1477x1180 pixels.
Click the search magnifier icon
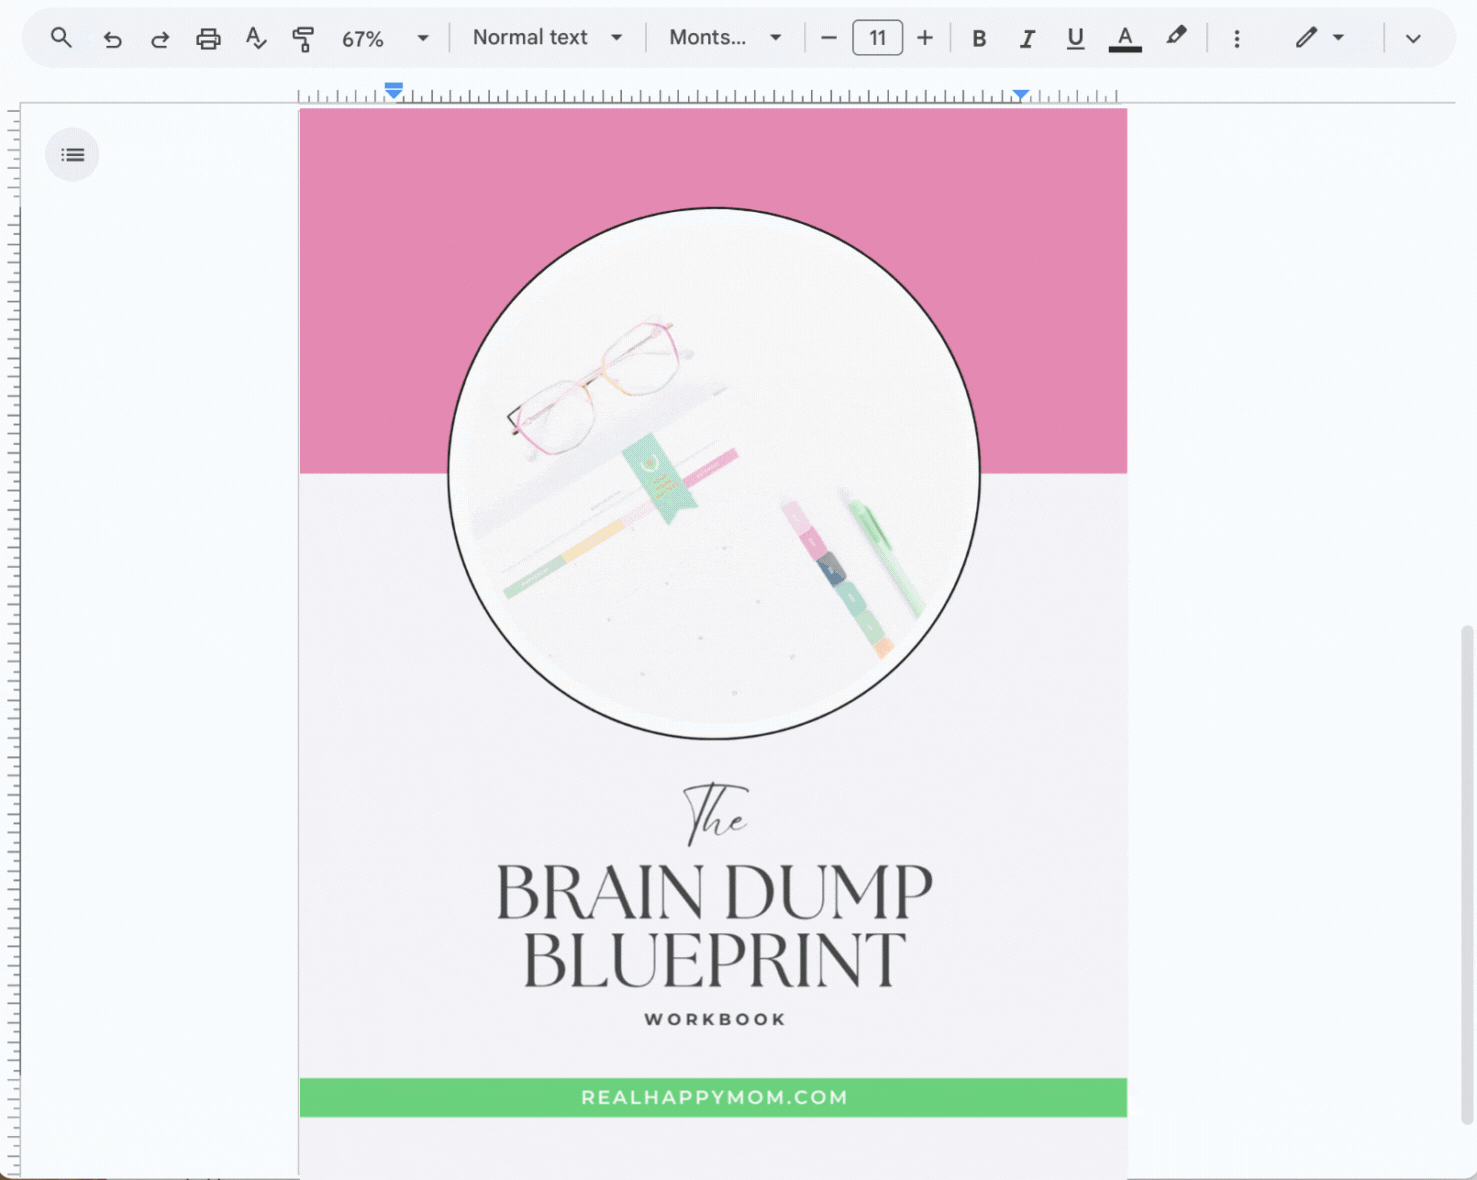pyautogui.click(x=61, y=38)
